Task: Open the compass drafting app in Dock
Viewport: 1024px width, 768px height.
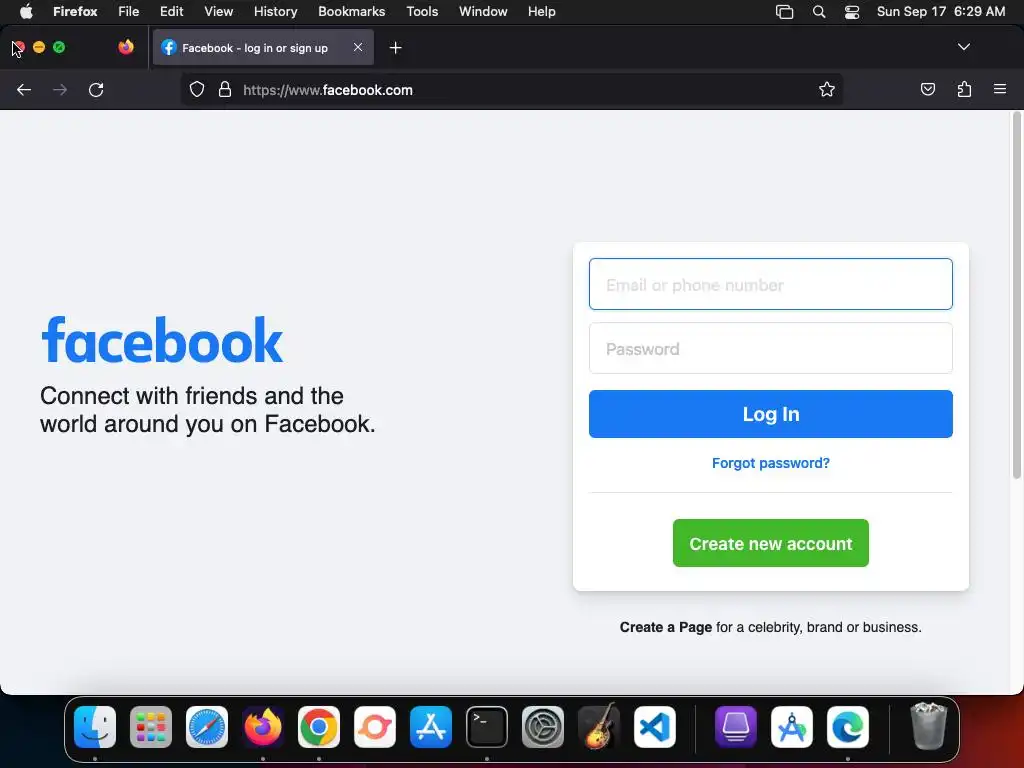Action: coord(792,727)
